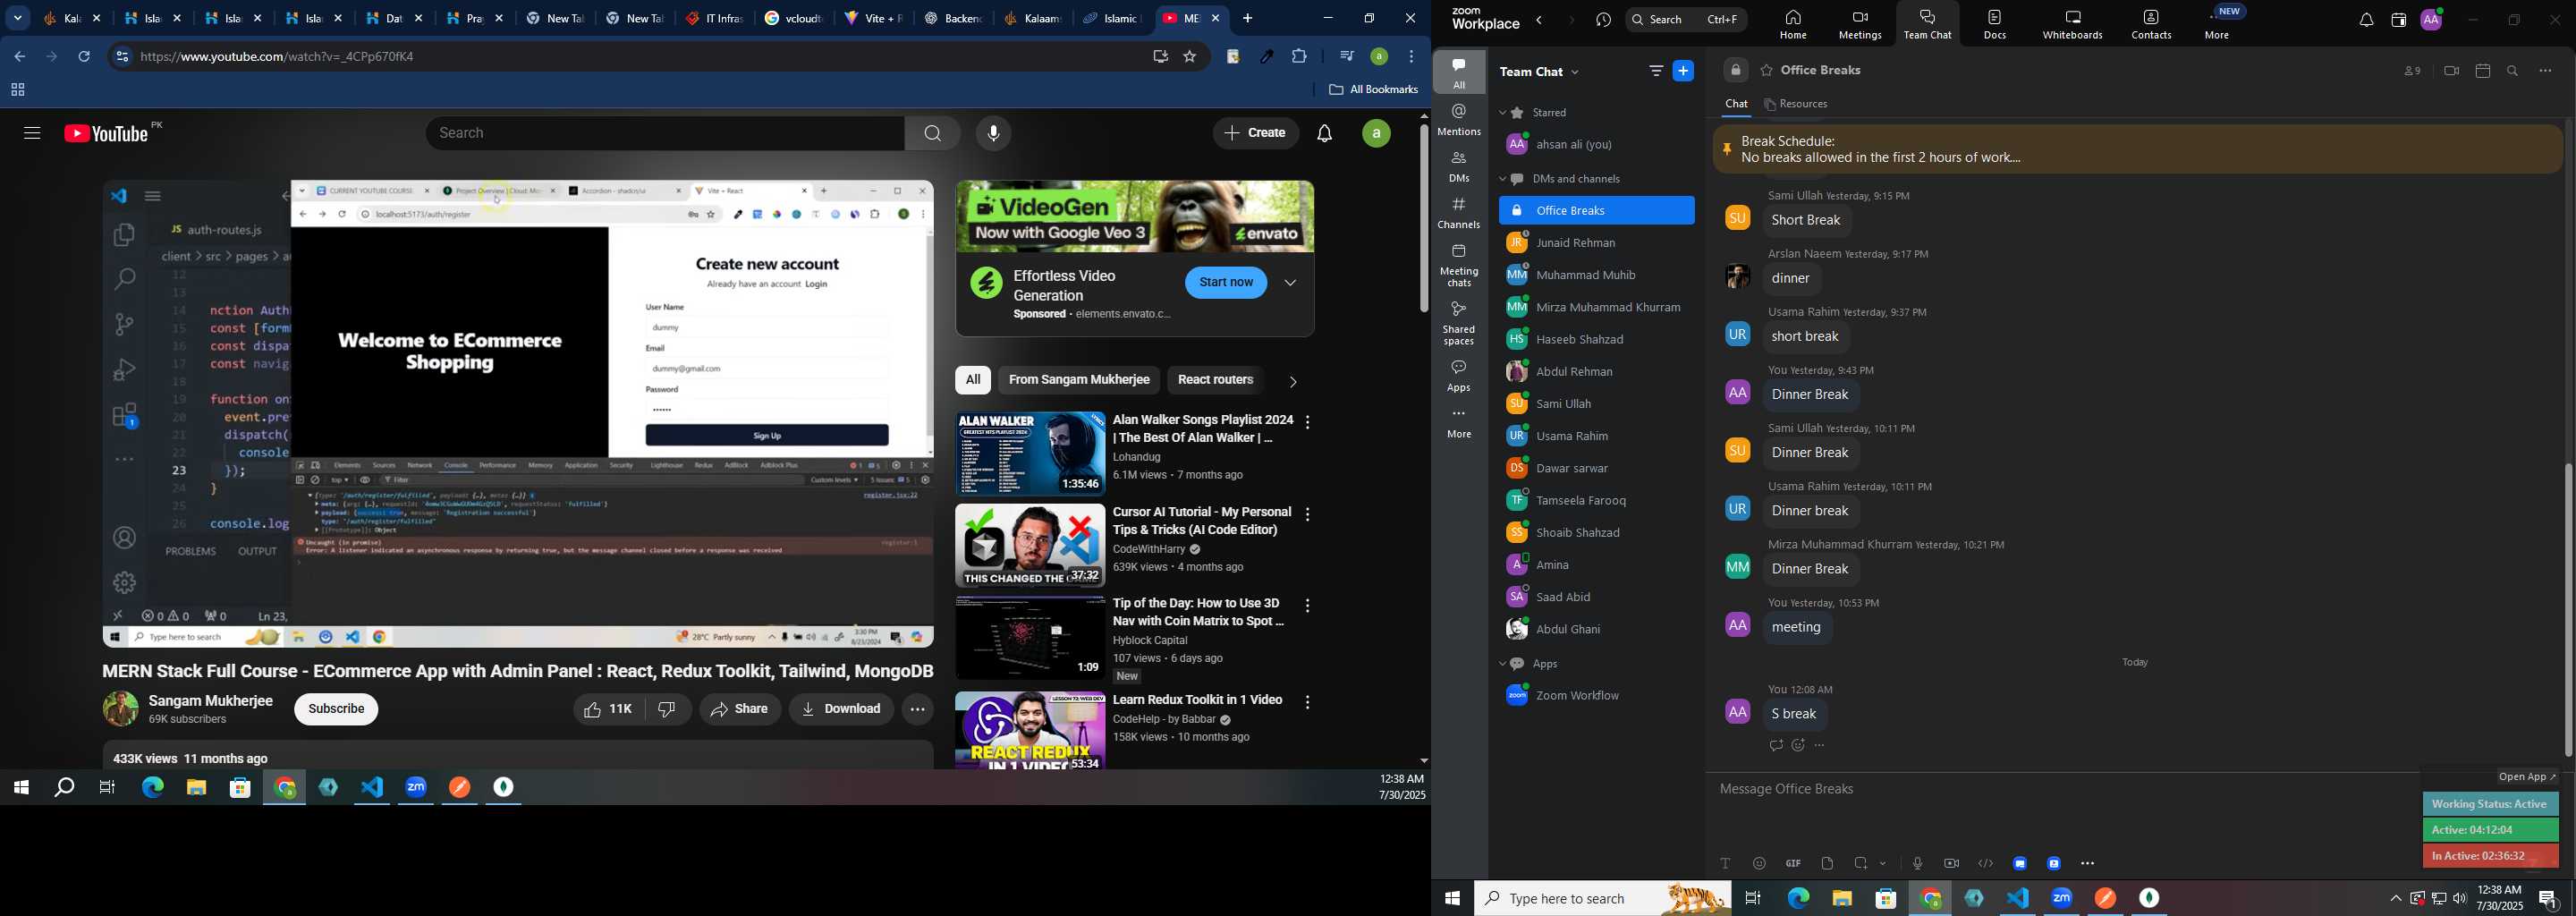Collapse Starred section
The height and width of the screenshot is (916, 2576).
1503,113
